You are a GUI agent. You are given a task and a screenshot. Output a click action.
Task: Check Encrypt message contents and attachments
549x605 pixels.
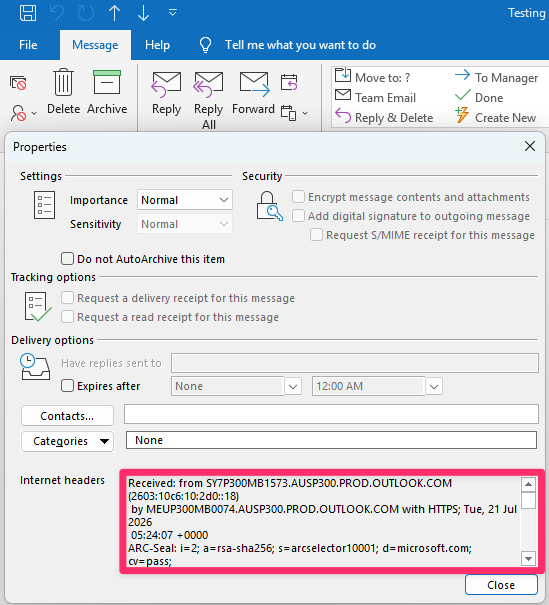coord(298,197)
